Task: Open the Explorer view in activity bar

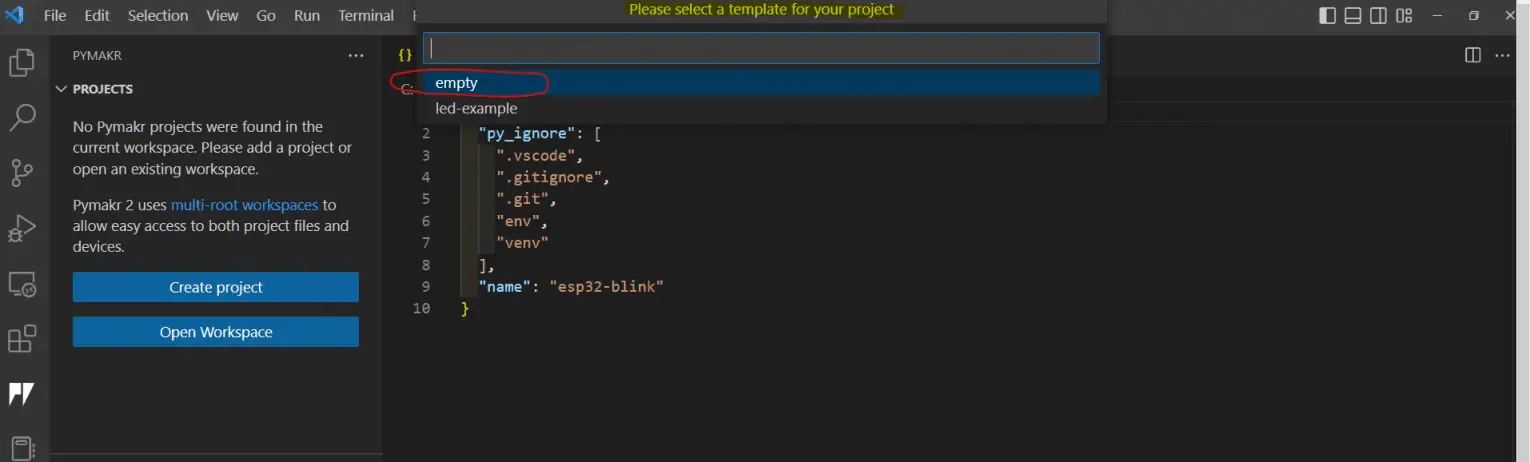Action: (x=22, y=63)
